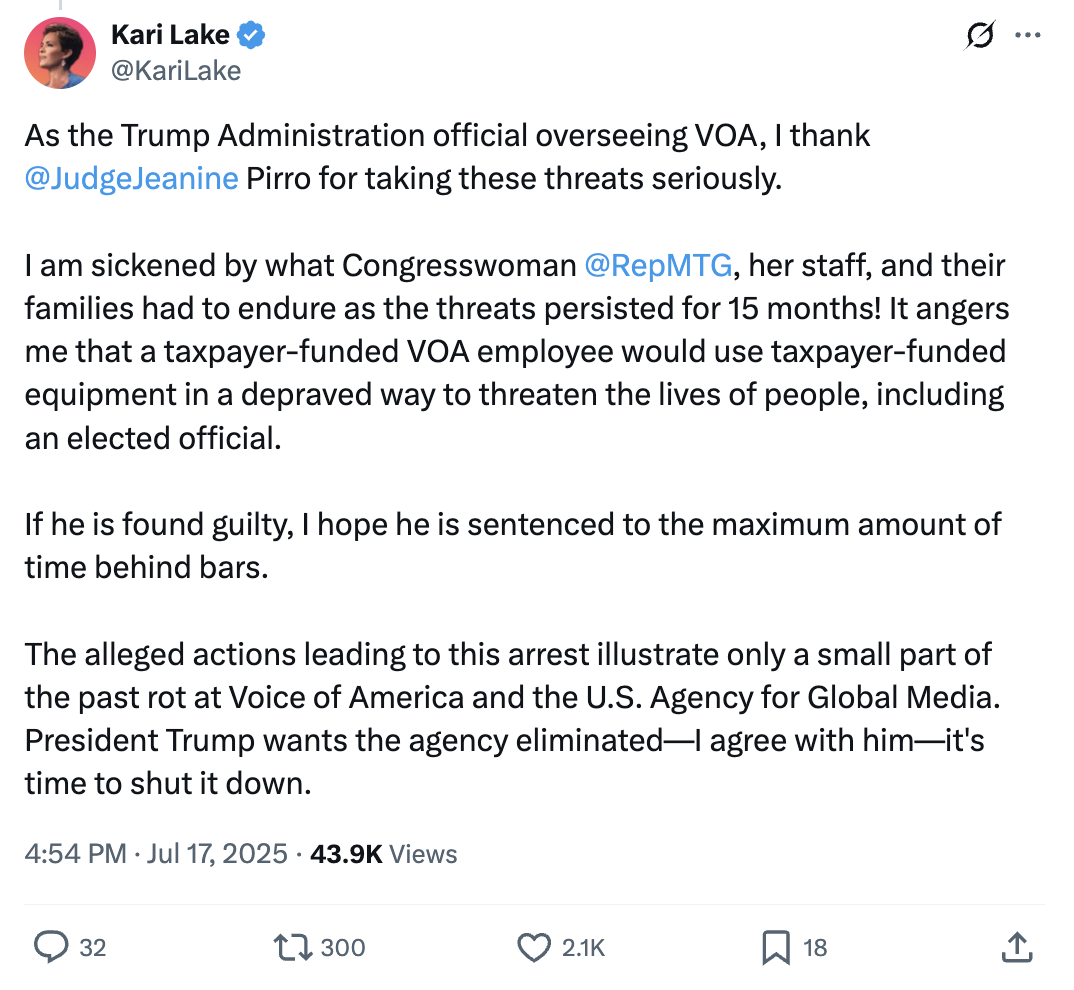Open the more options ellipsis menu
The image size is (1074, 990).
1027,35
